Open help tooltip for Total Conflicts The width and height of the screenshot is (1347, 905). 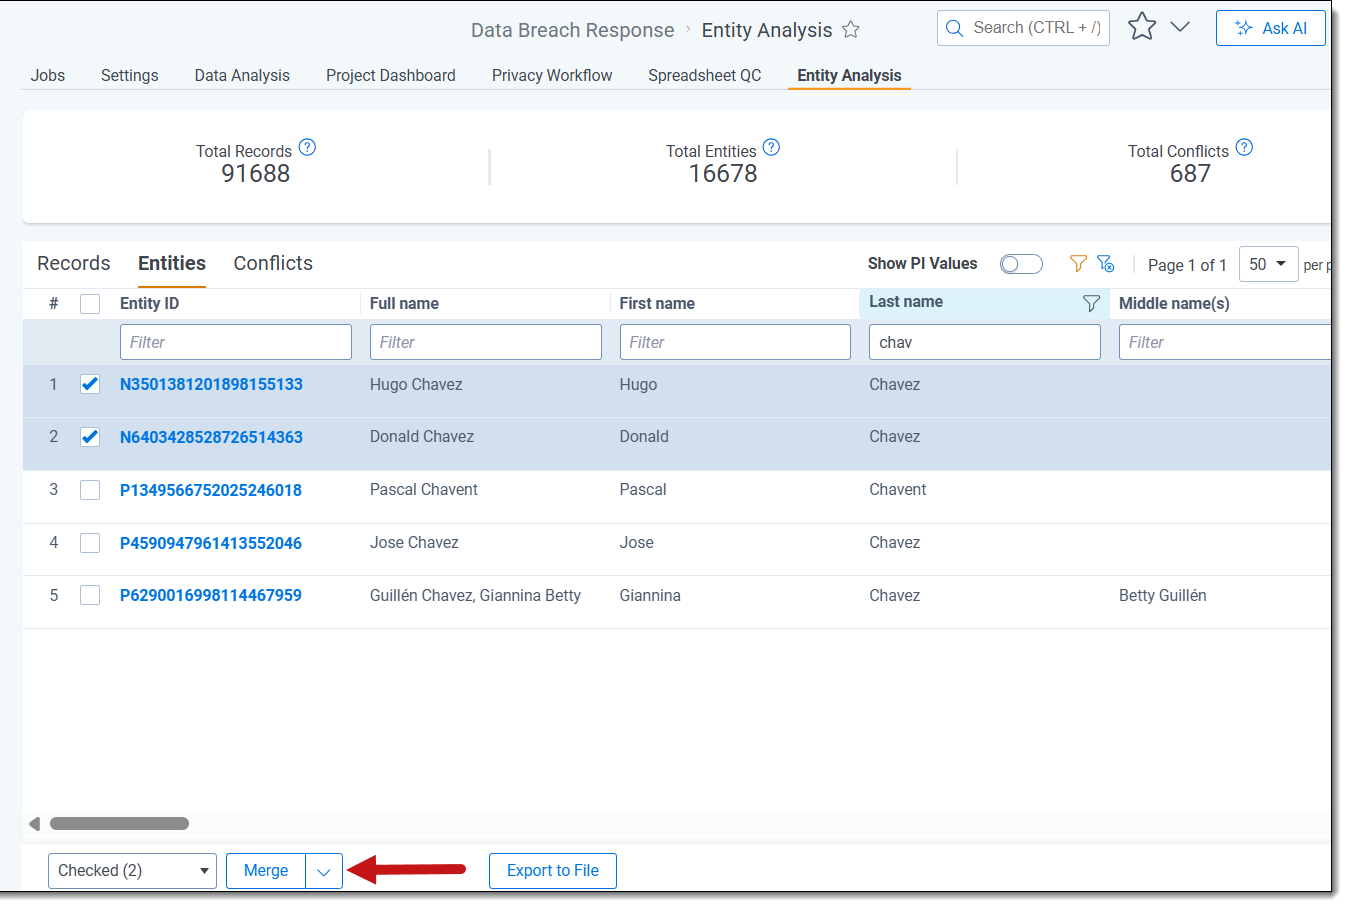(1244, 148)
